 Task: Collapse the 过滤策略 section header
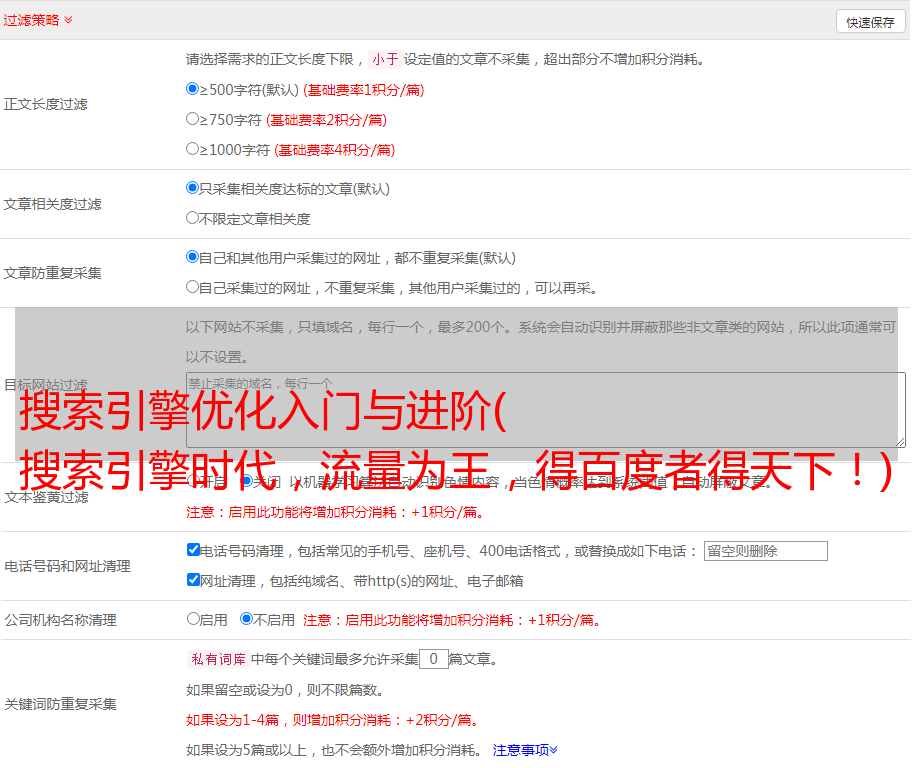pyautogui.click(x=38, y=20)
